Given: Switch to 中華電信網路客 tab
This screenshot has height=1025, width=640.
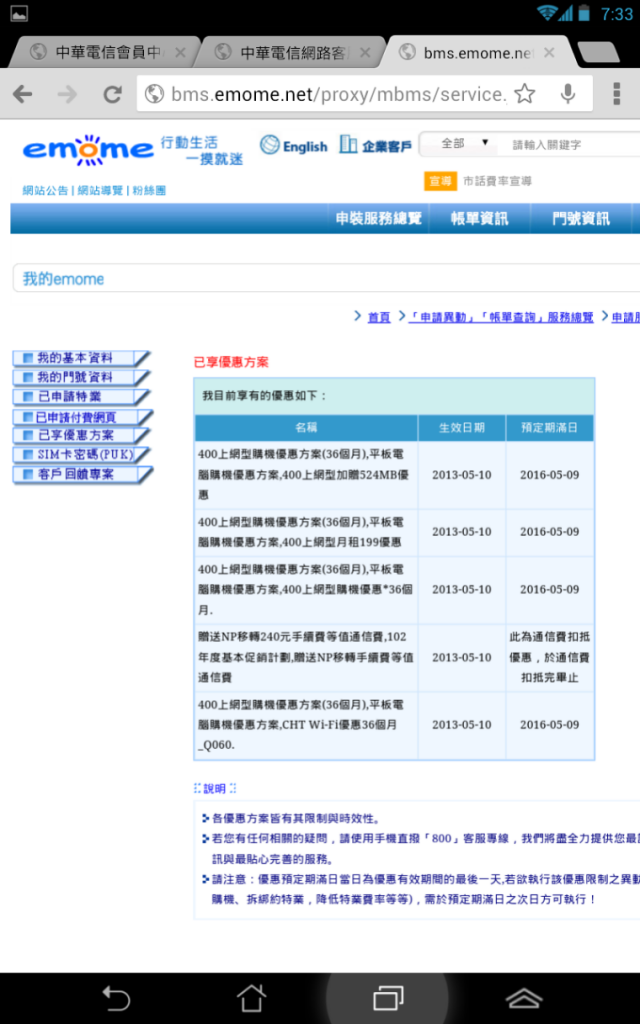Looking at the screenshot, I should pos(288,52).
